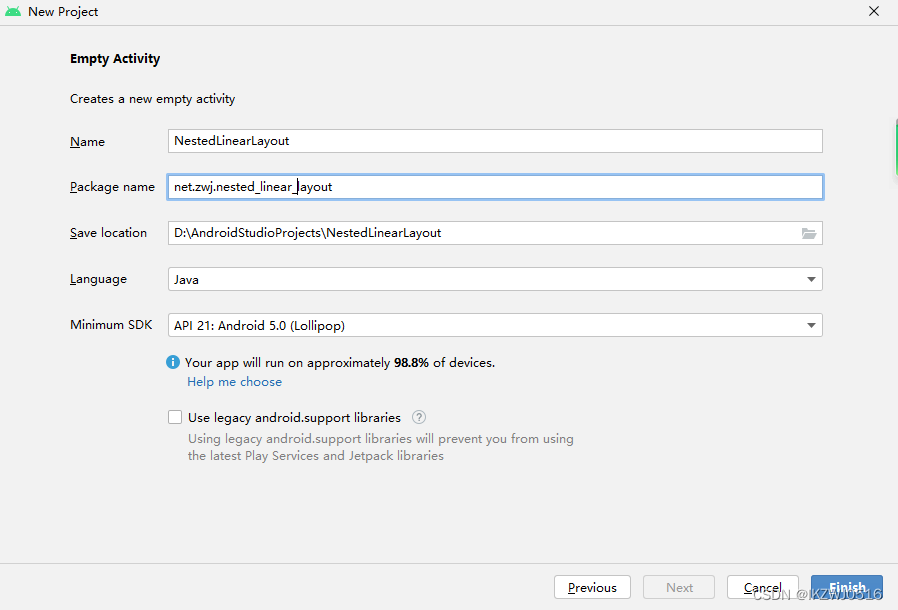Enable Use legacy android.support libraries checkbox
898x610 pixels.
(x=175, y=417)
